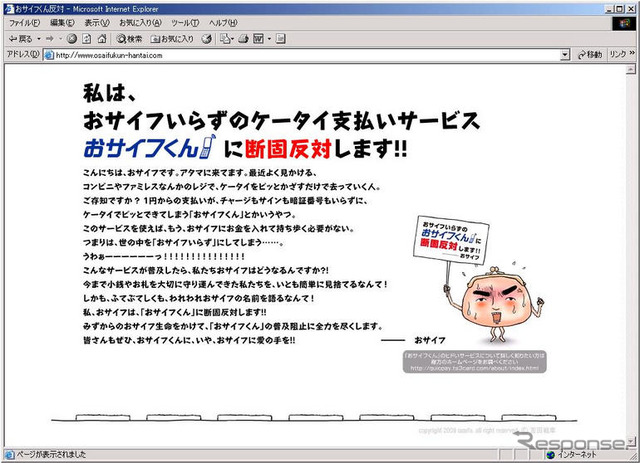The height and width of the screenshot is (463, 640).
Task: Expand the forward history dropdown arrow
Action: [60, 39]
